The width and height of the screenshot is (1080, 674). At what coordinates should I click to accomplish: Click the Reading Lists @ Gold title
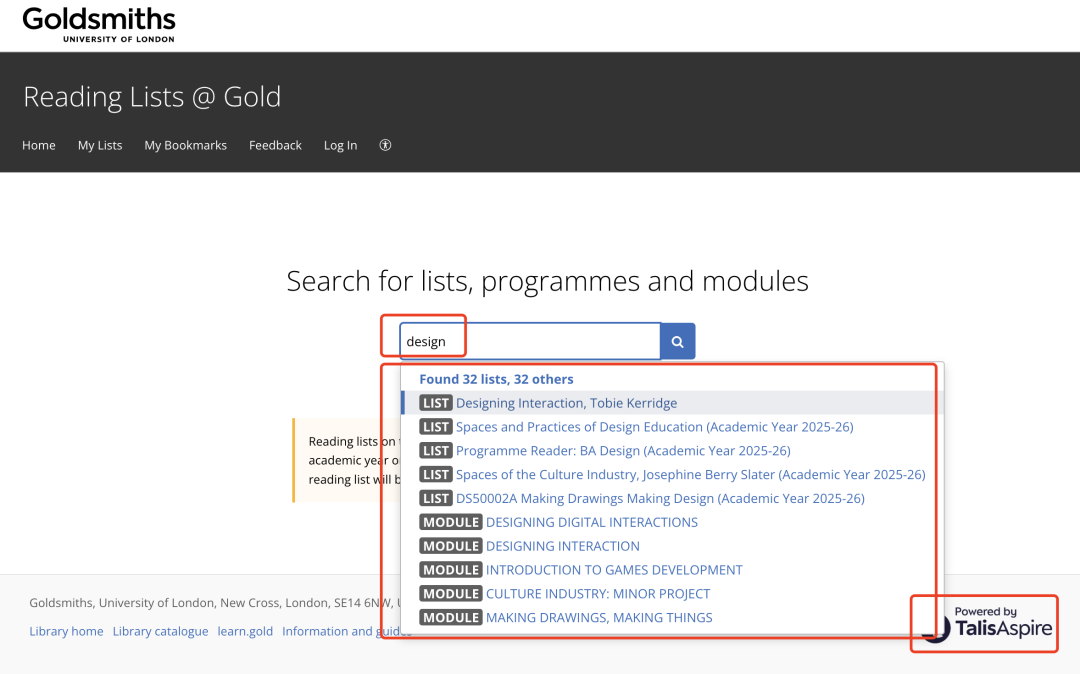(x=152, y=97)
